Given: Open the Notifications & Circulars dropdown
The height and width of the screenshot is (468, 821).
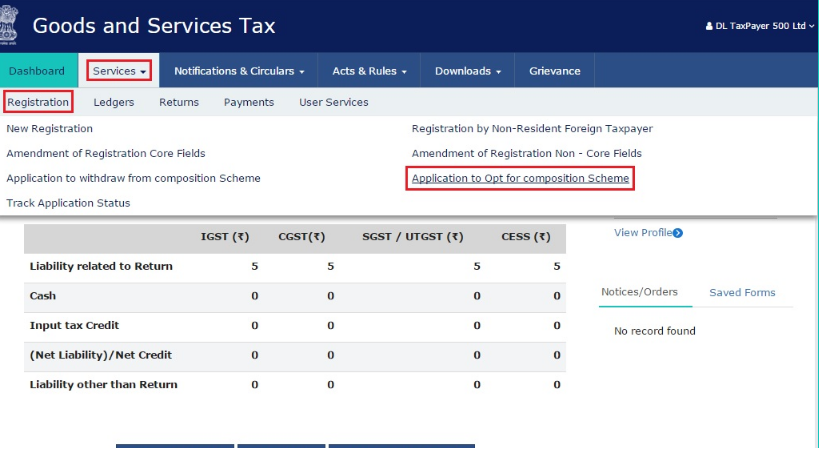Looking at the screenshot, I should 239,71.
